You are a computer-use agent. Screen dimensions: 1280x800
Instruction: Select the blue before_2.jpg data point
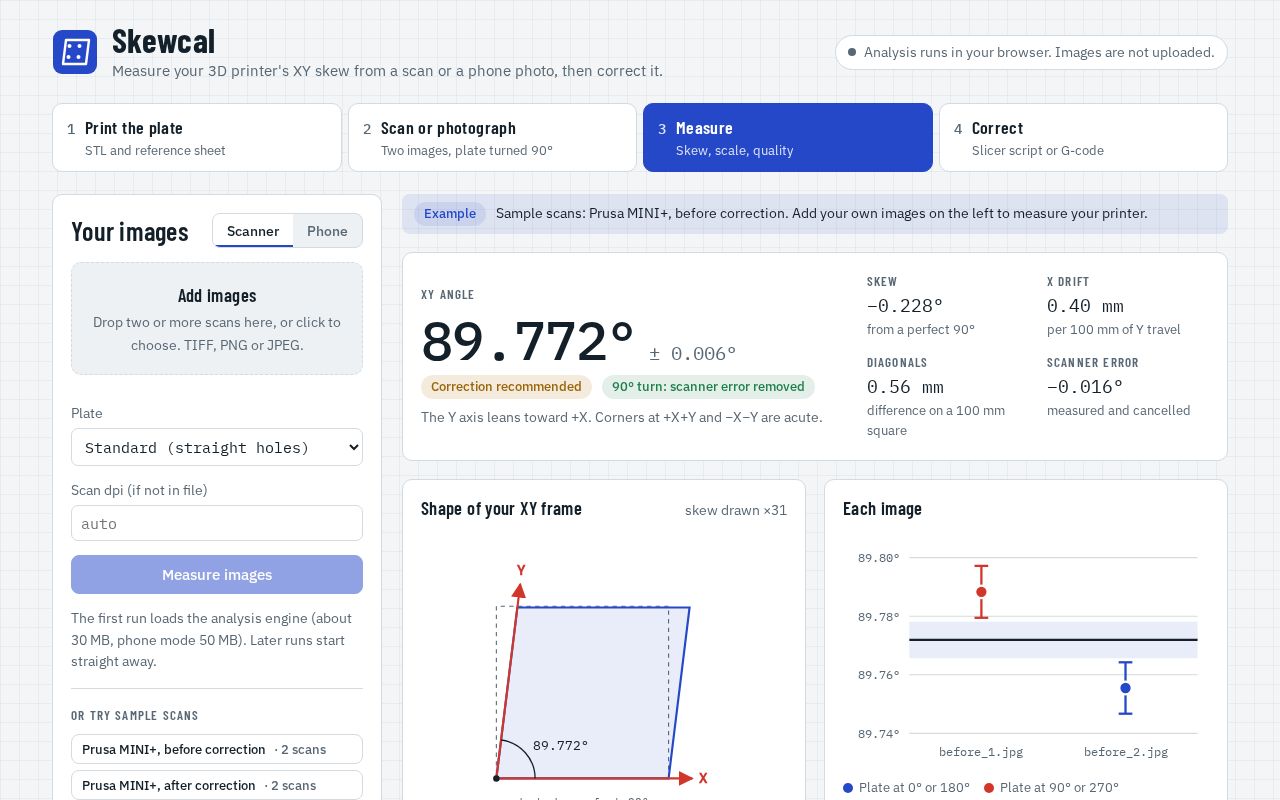tap(1125, 688)
